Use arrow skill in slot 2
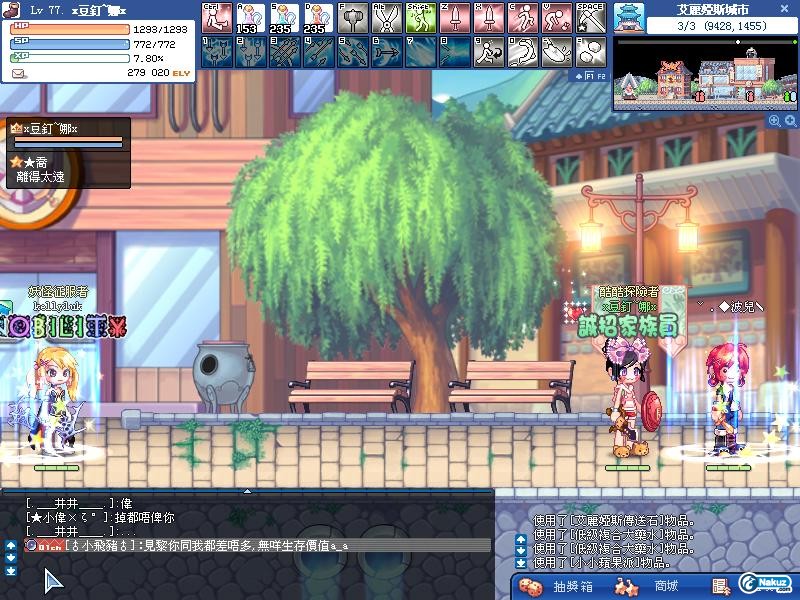This screenshot has height=600, width=800. 251,52
